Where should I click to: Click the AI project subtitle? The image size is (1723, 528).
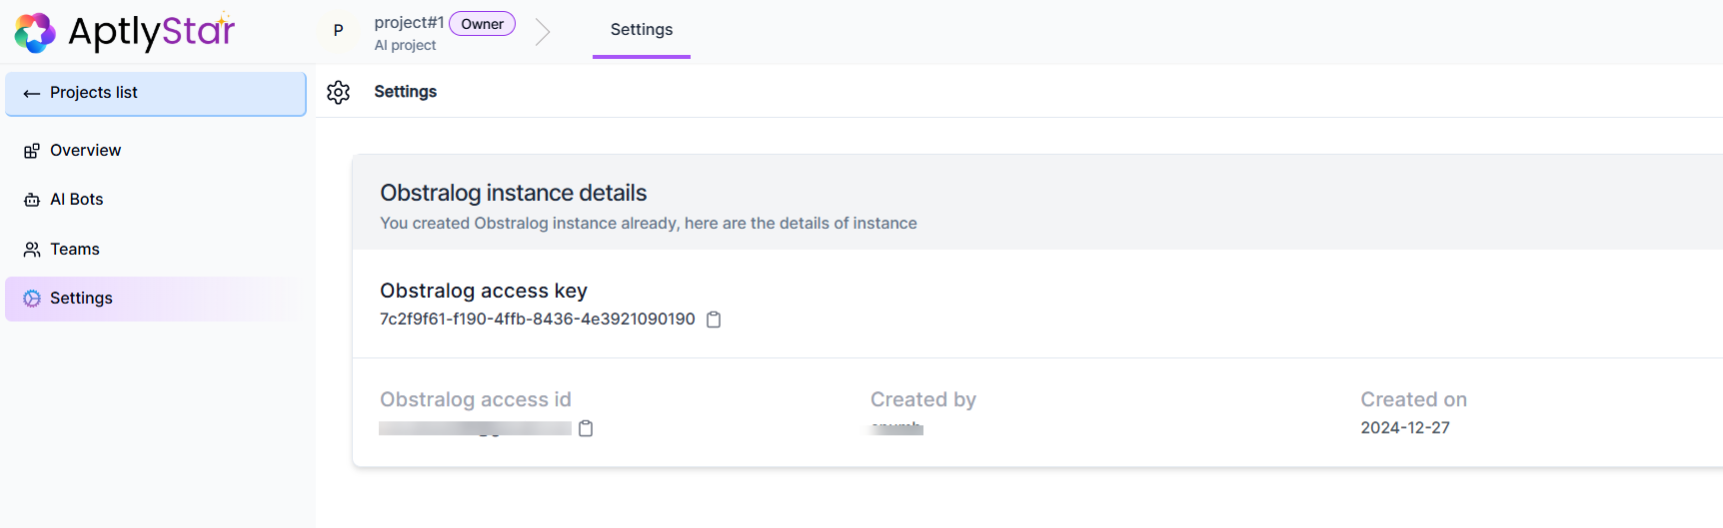[405, 45]
